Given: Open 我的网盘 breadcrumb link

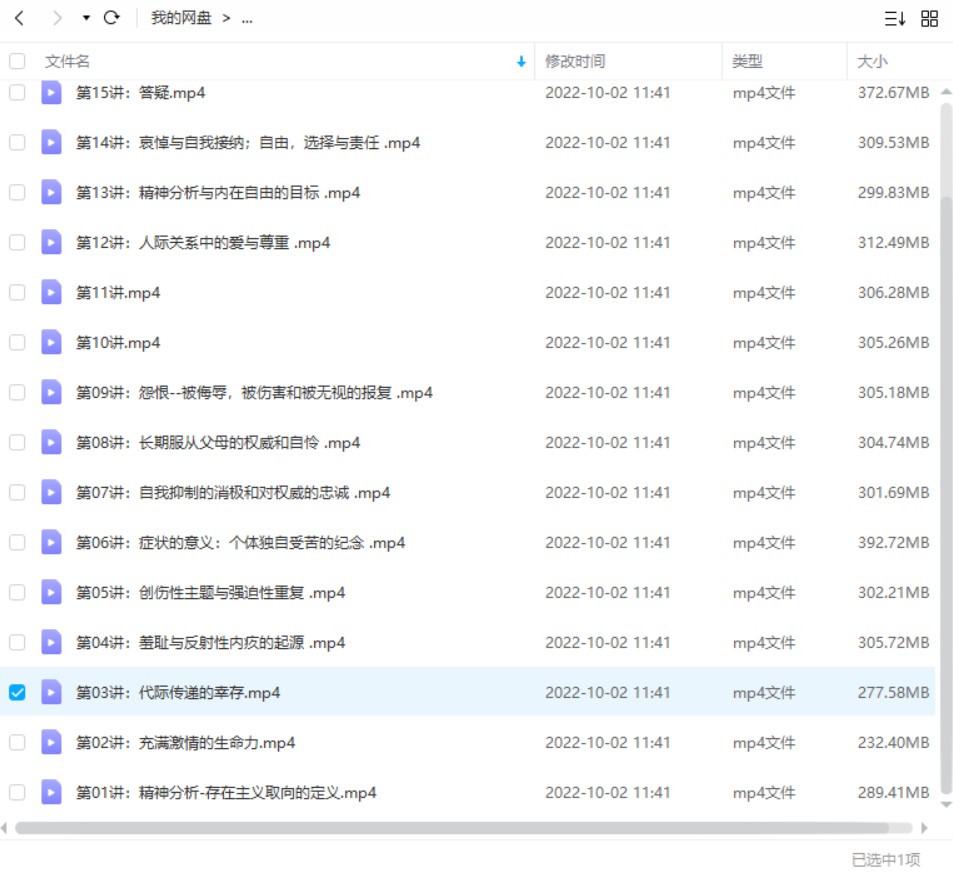Looking at the screenshot, I should click(x=181, y=18).
